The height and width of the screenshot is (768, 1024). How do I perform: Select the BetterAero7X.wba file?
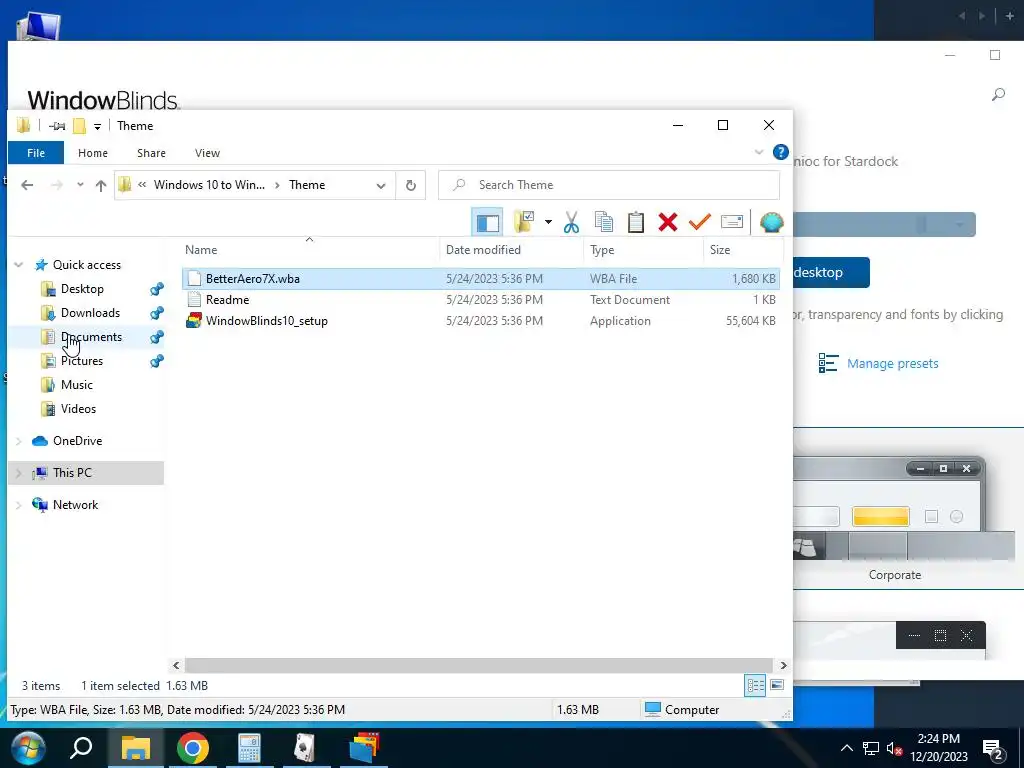[481, 279]
